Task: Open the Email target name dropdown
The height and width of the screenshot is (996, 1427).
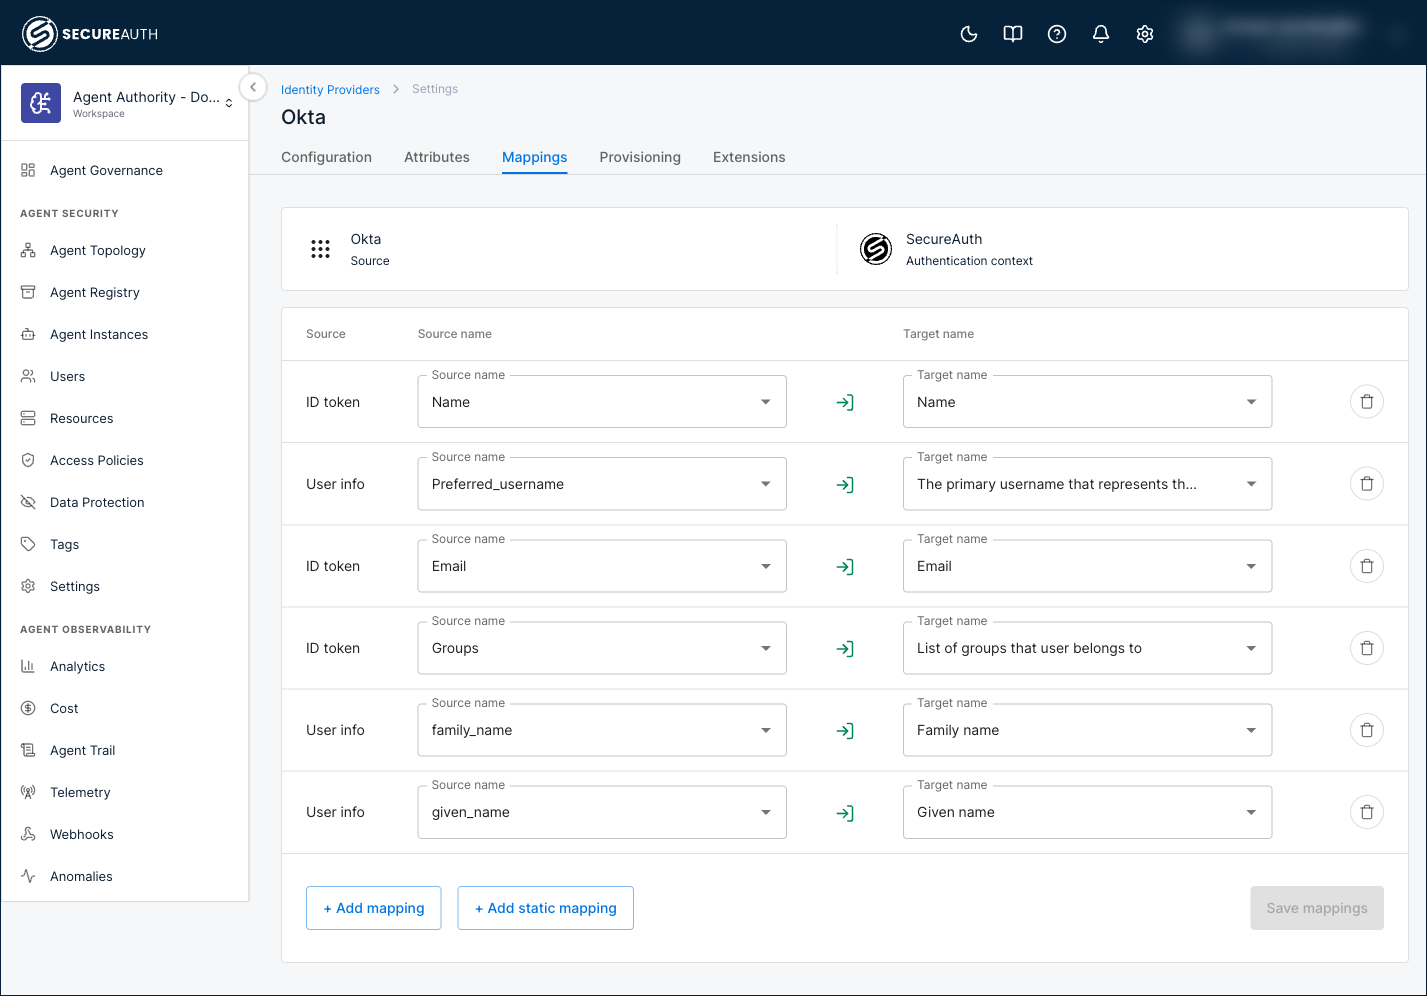Action: click(1087, 566)
